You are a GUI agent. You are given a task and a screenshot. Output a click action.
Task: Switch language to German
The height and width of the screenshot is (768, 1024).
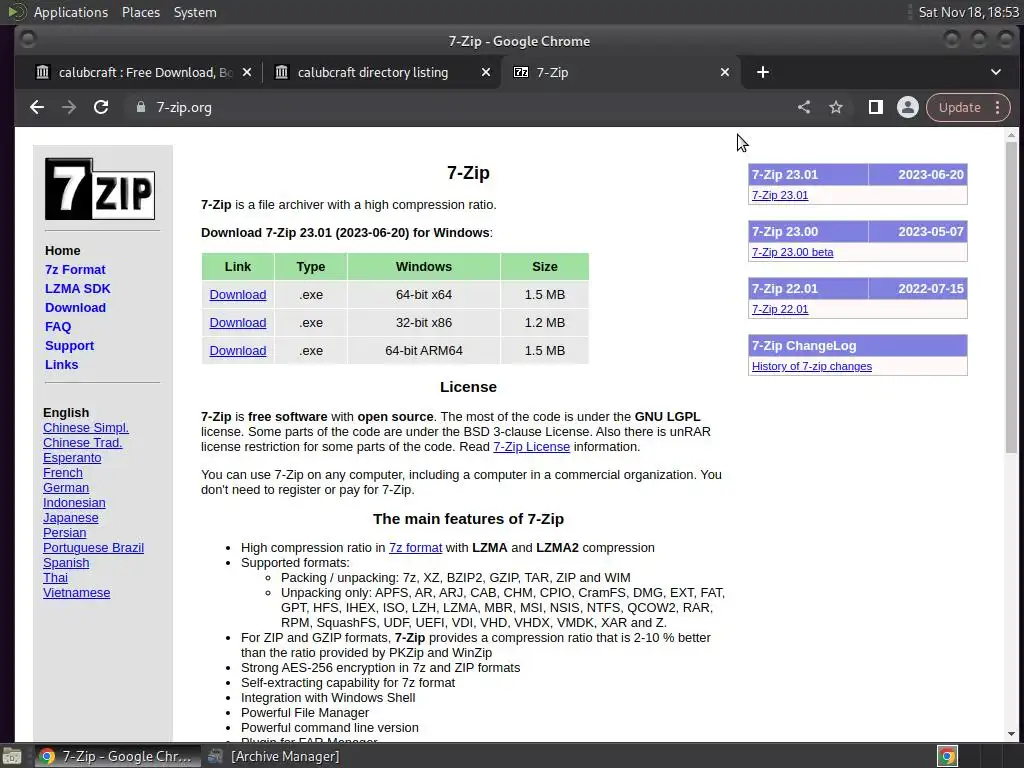66,488
